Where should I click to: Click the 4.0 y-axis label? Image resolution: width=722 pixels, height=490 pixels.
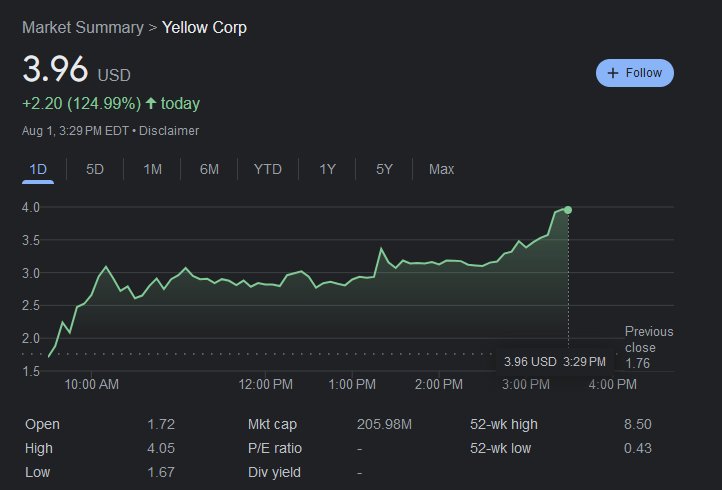pyautogui.click(x=31, y=207)
